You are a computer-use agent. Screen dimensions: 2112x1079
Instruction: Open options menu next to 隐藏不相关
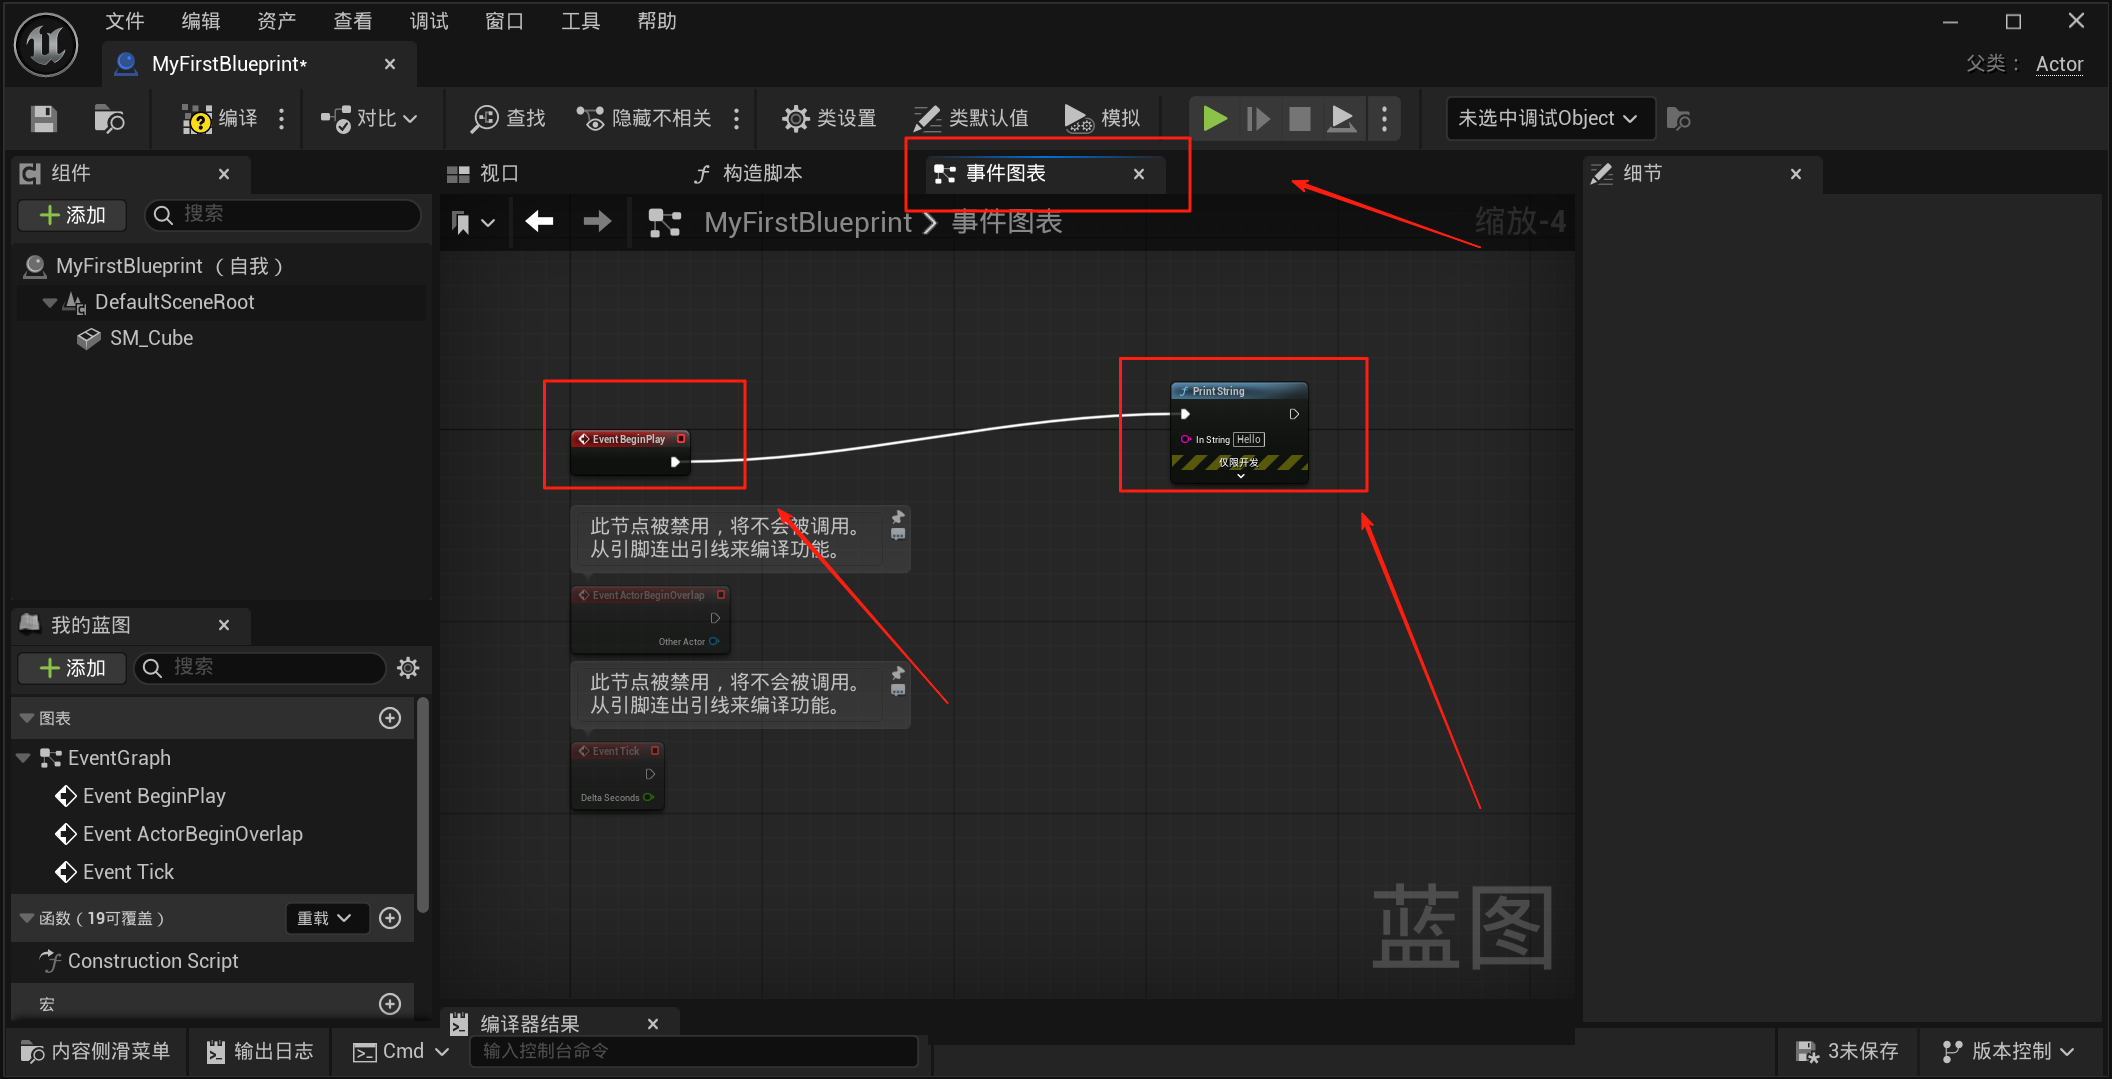point(737,119)
